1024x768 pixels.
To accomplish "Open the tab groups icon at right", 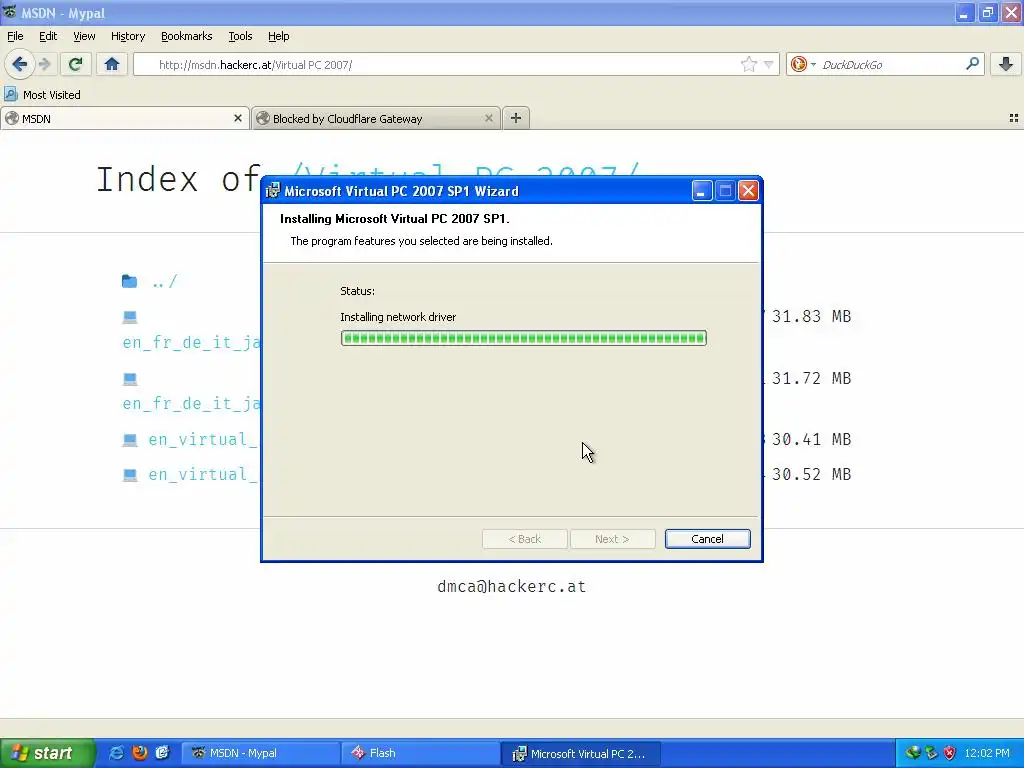I will [1014, 118].
